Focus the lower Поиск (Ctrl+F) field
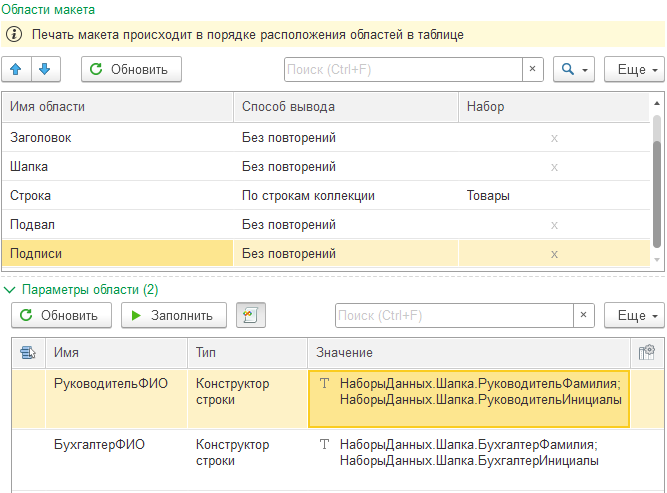The height and width of the screenshot is (493, 667). pyautogui.click(x=454, y=315)
